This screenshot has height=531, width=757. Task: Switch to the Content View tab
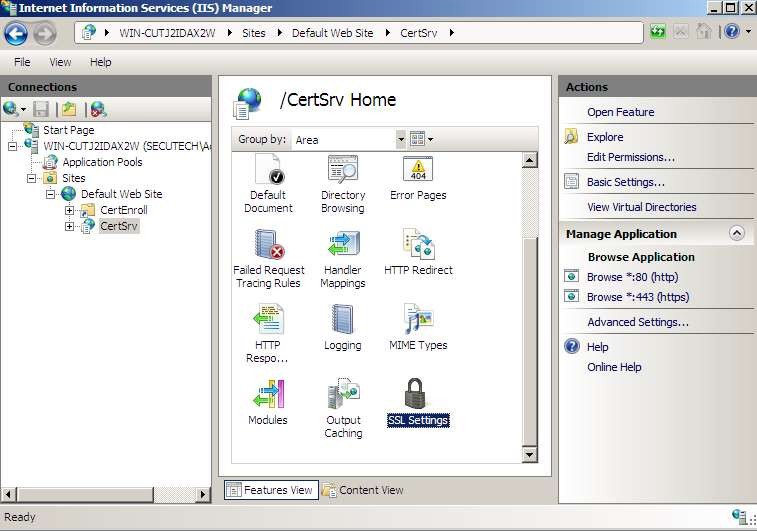[363, 490]
